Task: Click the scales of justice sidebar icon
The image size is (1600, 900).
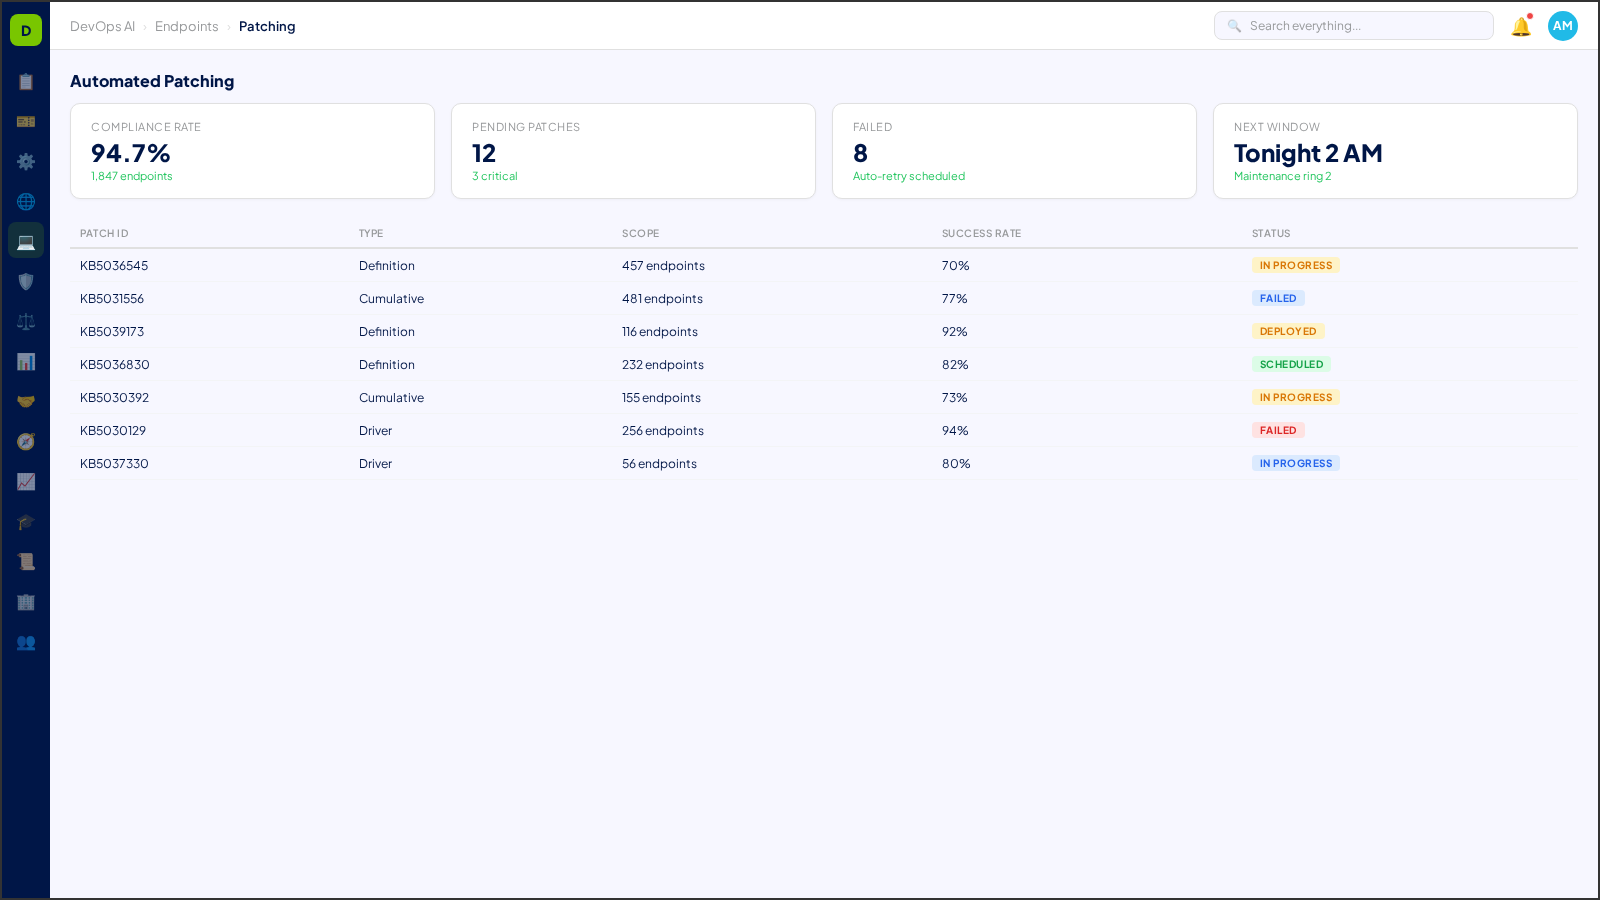Action: (26, 321)
